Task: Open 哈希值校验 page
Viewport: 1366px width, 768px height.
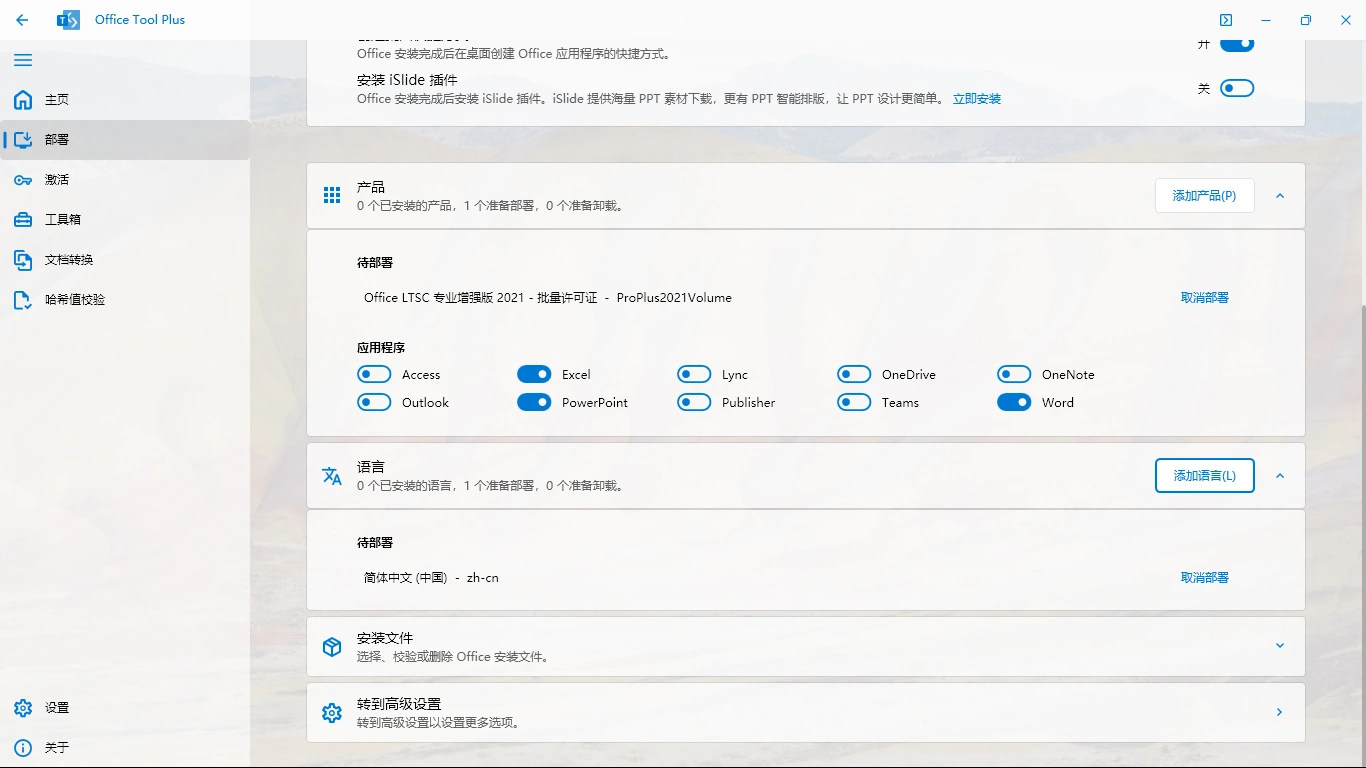Action: (125, 300)
